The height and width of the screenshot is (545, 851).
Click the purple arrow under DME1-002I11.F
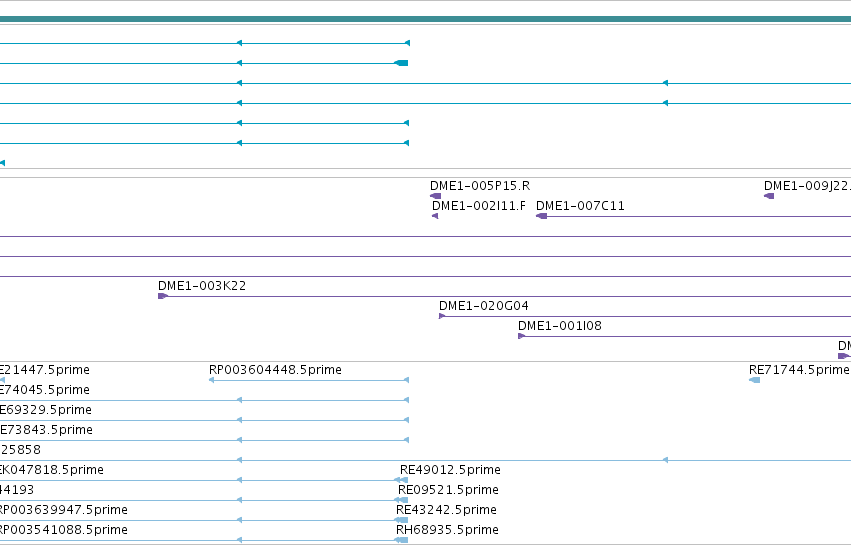coord(435,216)
